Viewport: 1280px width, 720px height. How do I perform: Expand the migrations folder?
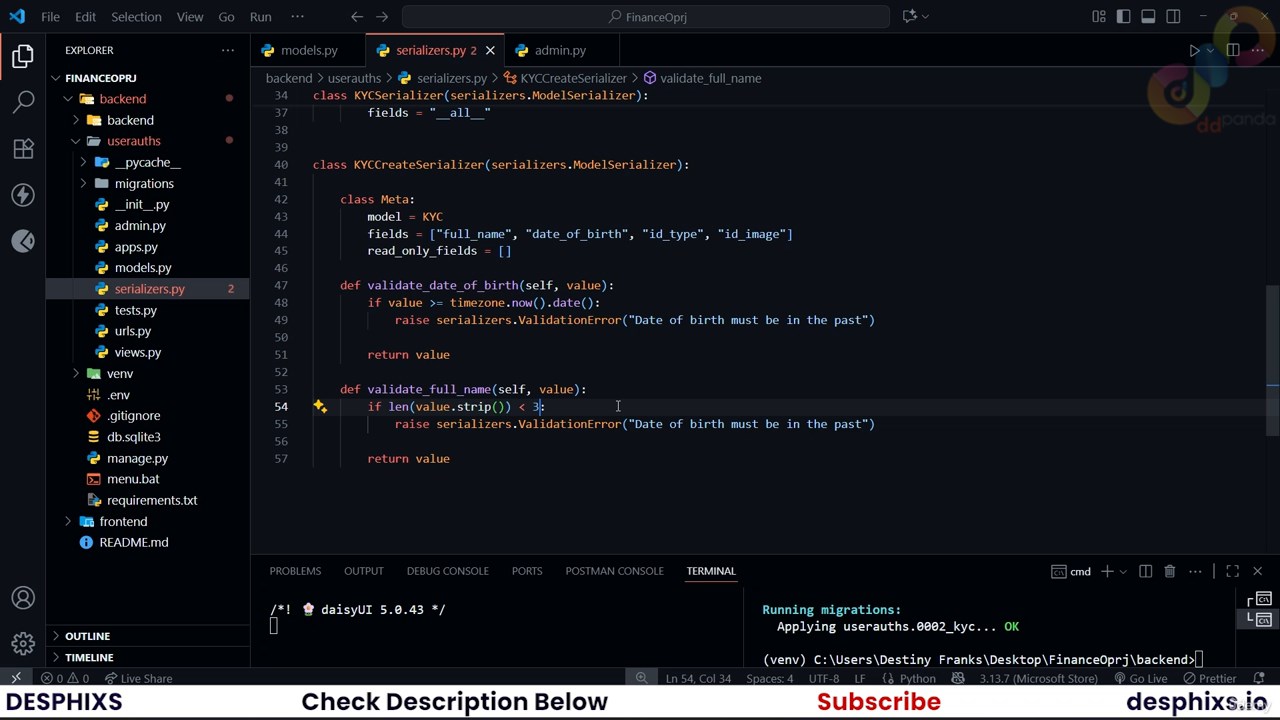pos(84,183)
